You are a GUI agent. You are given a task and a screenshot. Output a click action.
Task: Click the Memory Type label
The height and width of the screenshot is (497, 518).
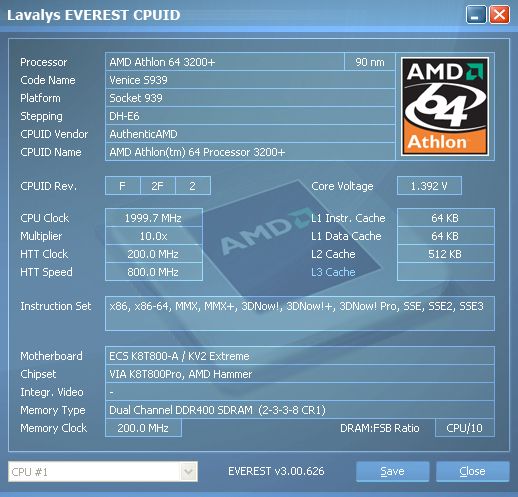(x=53, y=410)
